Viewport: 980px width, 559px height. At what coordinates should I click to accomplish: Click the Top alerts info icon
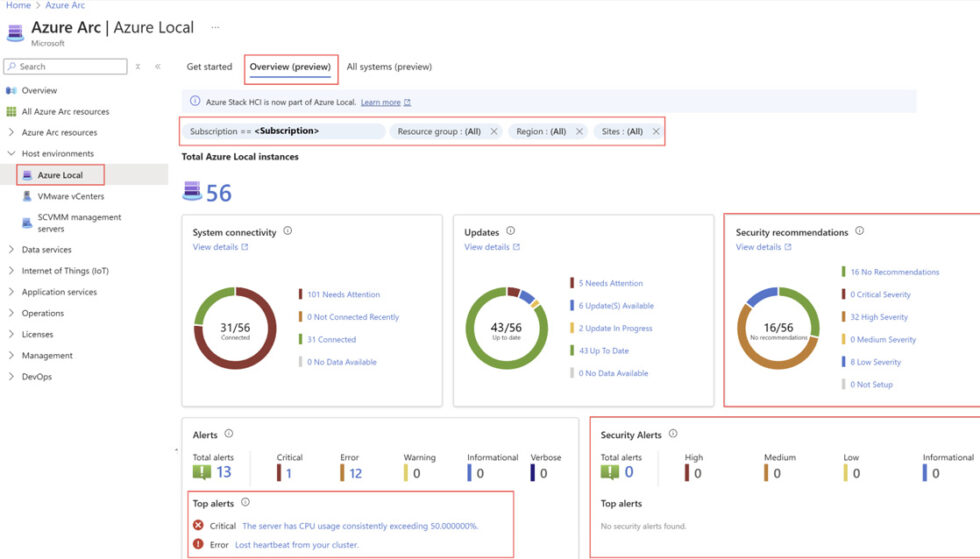245,502
